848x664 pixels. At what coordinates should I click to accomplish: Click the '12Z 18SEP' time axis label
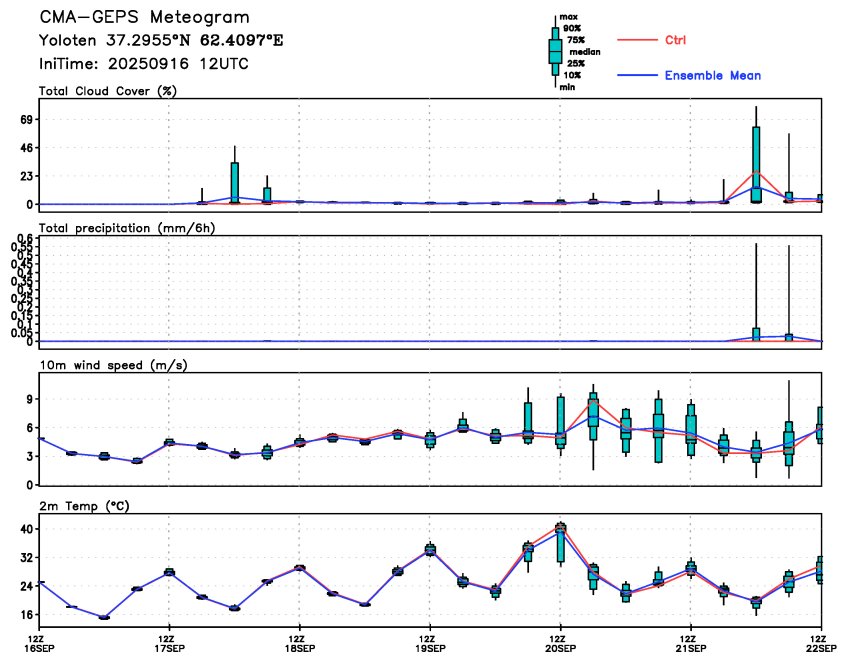[300, 643]
